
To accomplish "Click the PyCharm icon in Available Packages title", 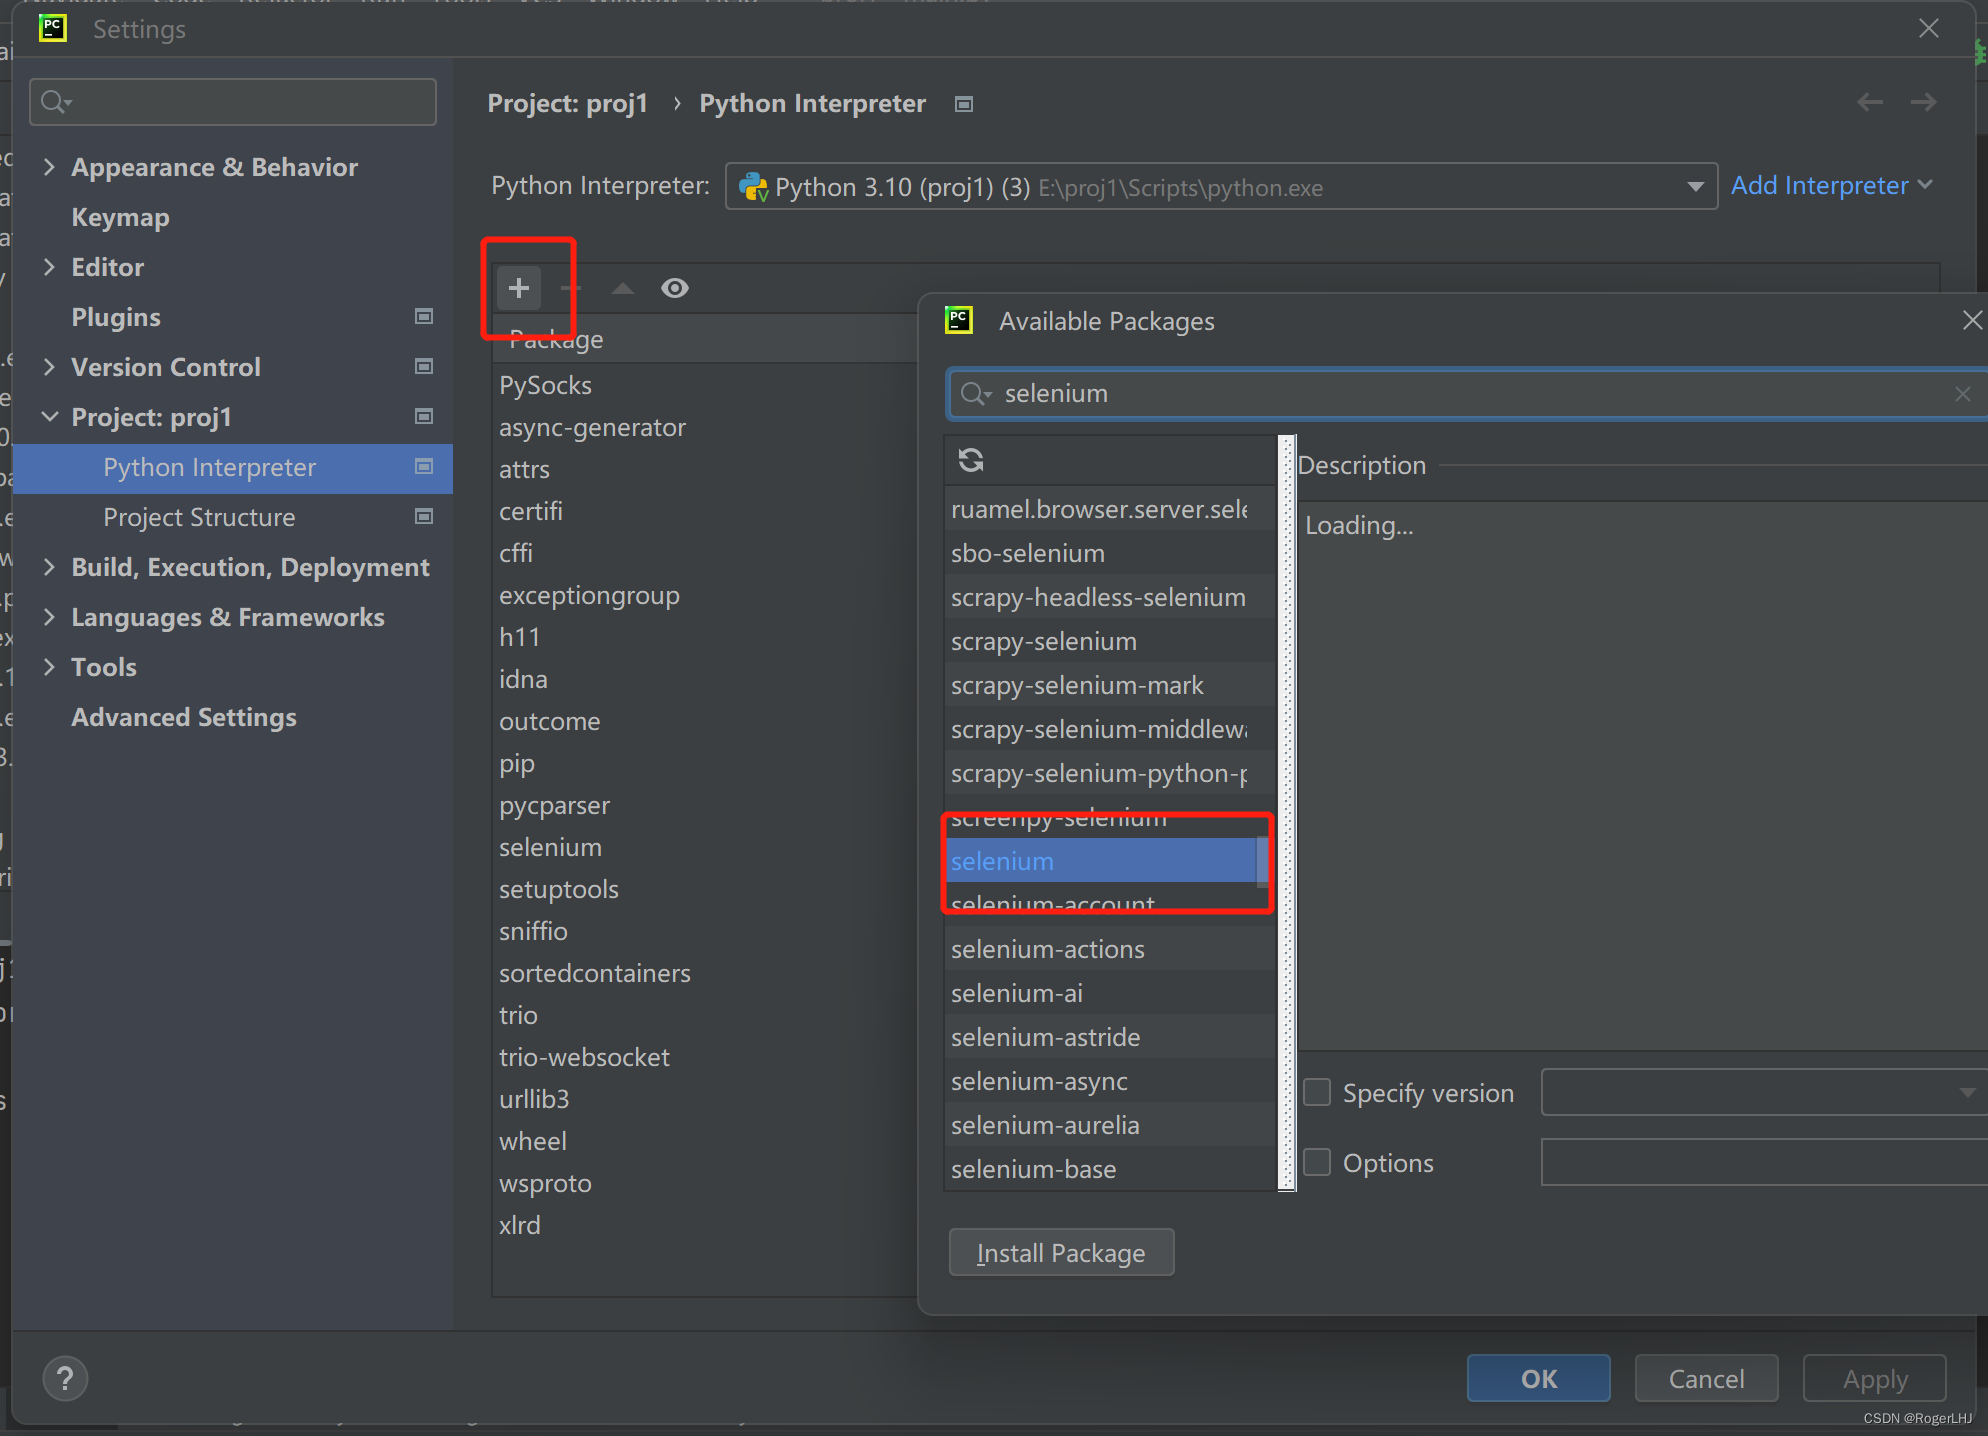I will 959,320.
